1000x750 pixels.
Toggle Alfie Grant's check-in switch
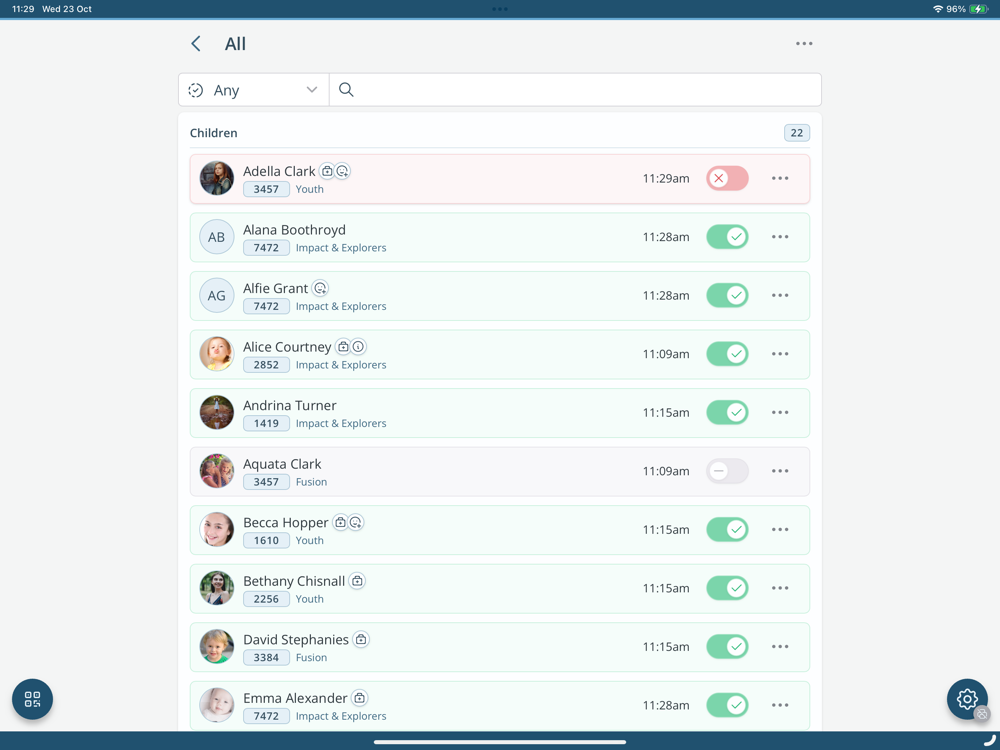click(x=727, y=296)
